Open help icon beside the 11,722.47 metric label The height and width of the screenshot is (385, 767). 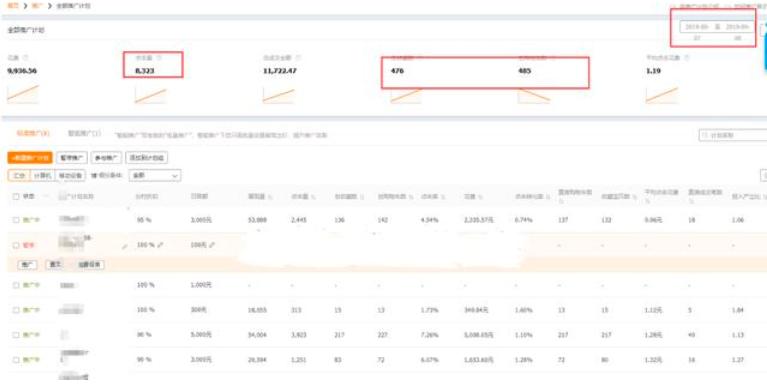coord(299,58)
